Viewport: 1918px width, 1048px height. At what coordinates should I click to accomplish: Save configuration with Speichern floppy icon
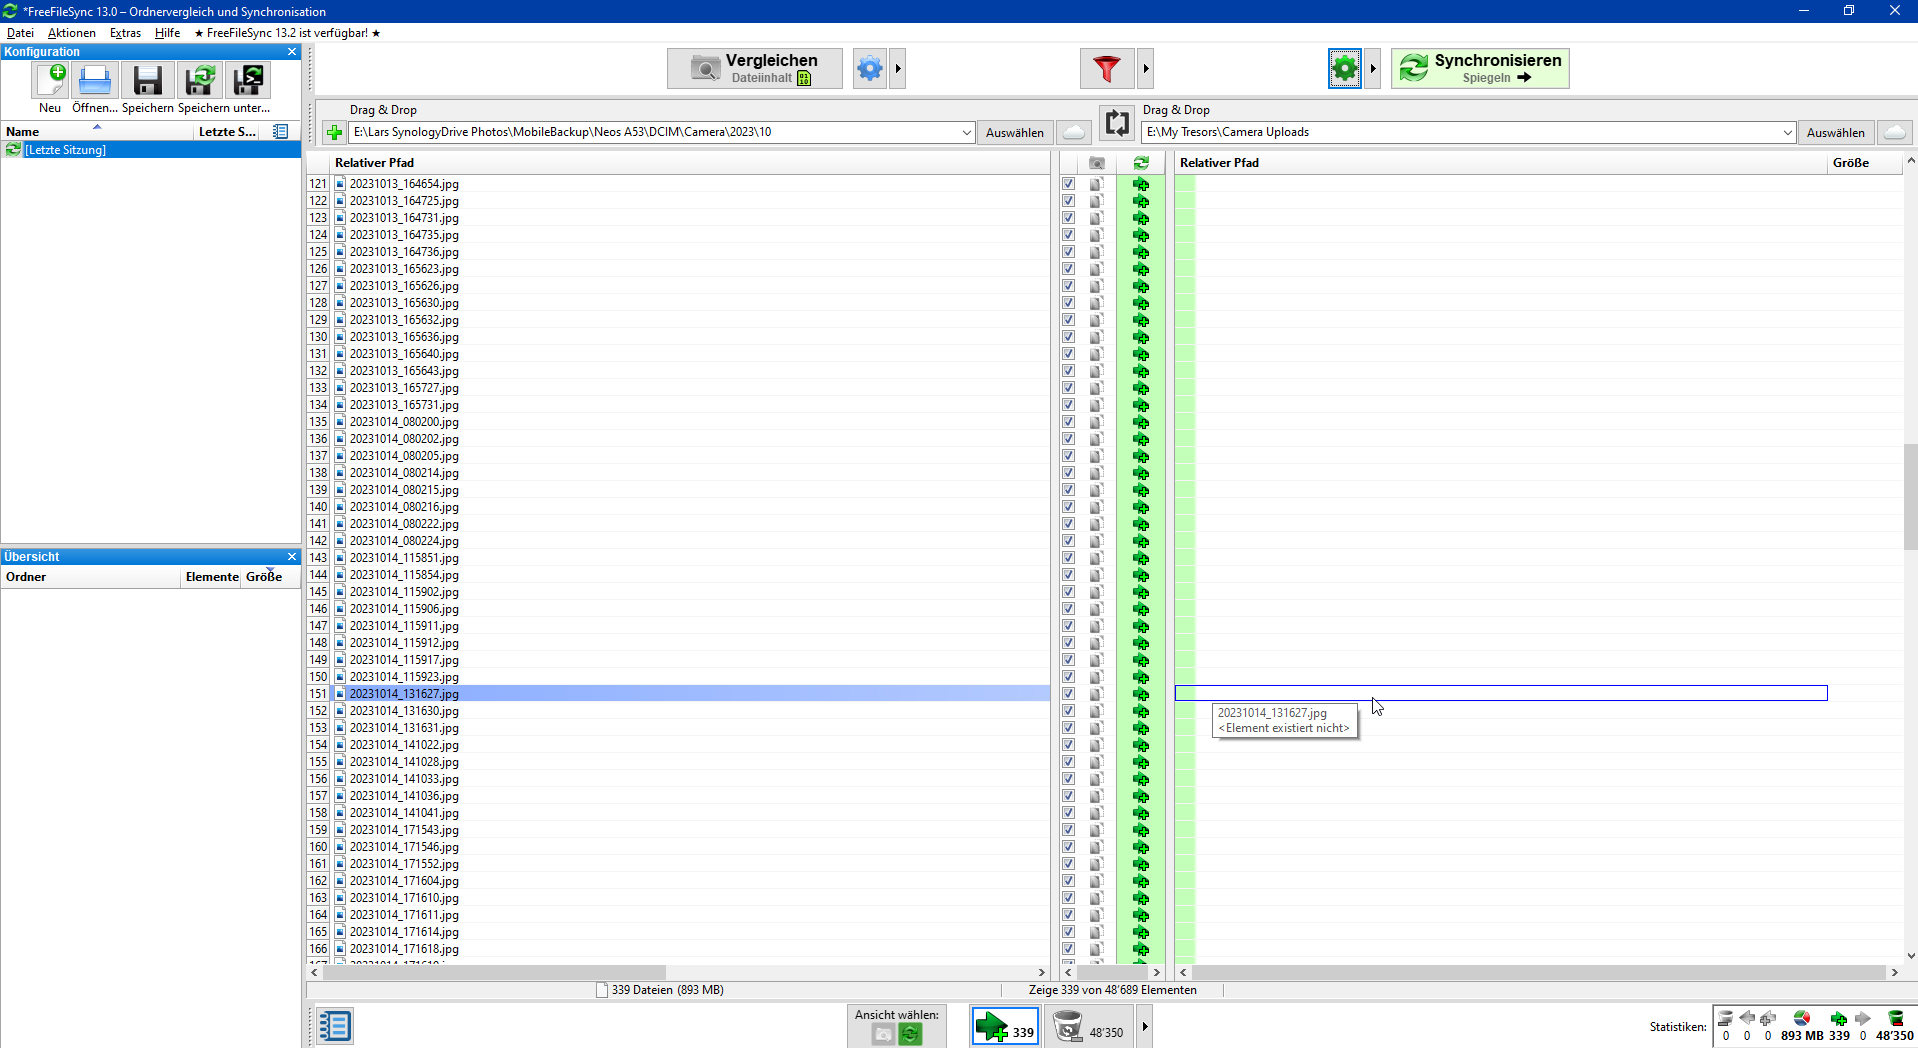148,80
